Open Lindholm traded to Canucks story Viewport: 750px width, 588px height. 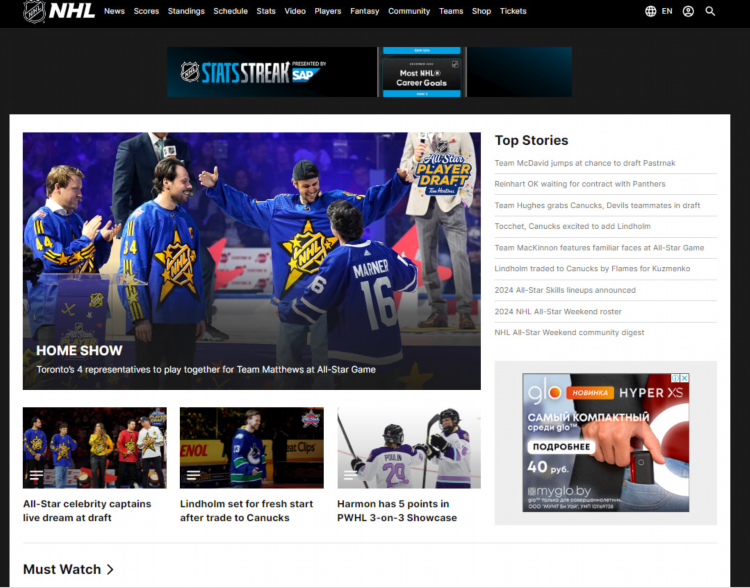click(x=592, y=269)
